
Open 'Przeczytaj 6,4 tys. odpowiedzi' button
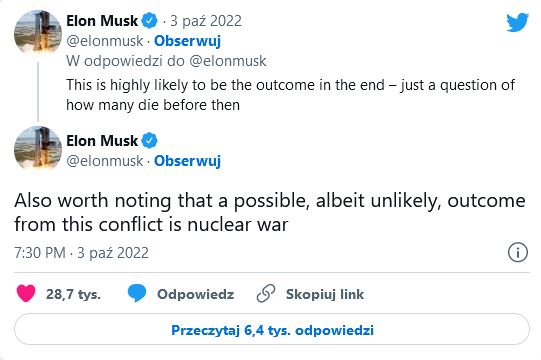pyautogui.click(x=272, y=329)
